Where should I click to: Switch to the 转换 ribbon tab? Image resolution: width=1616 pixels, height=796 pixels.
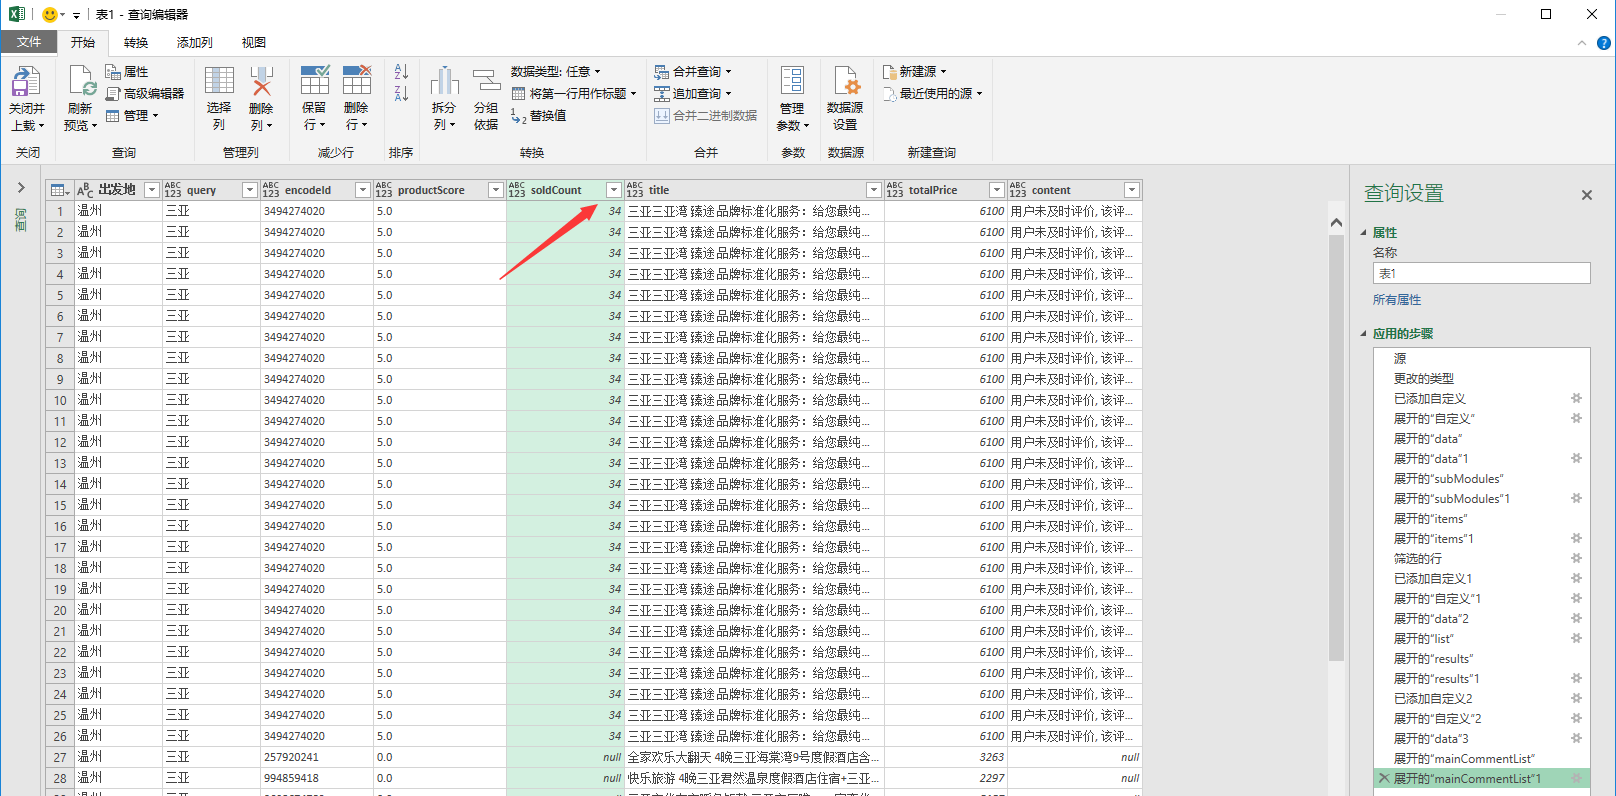136,43
